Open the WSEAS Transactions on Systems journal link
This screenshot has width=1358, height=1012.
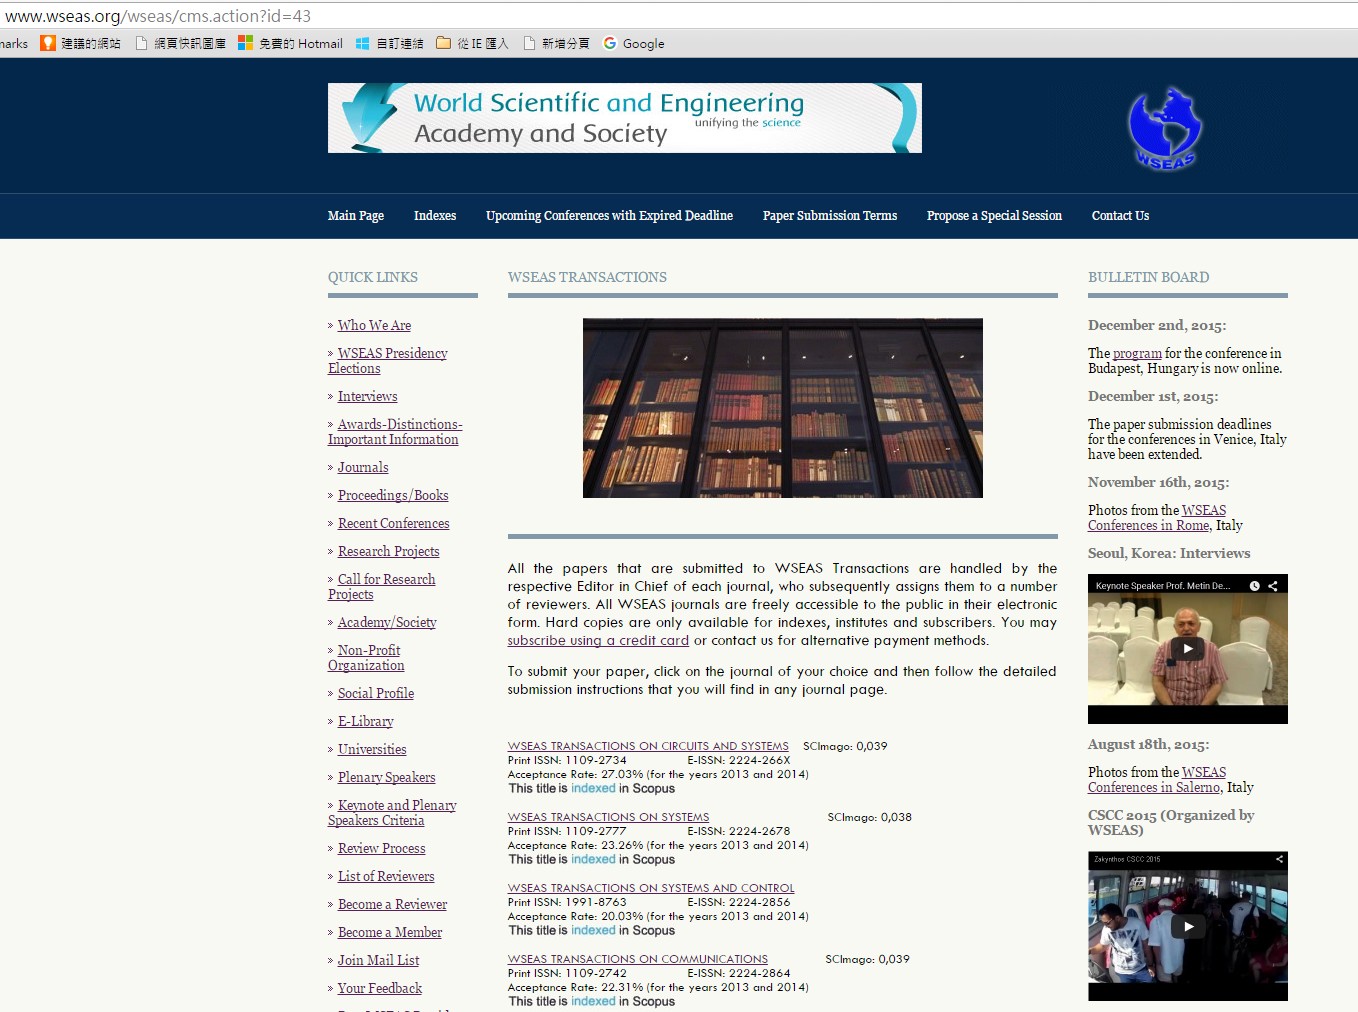[608, 817]
